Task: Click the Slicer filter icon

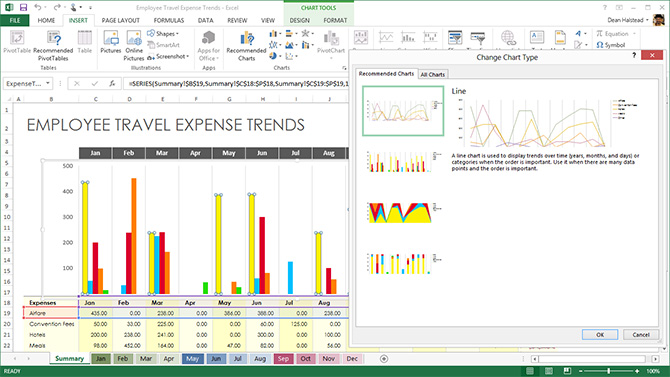Action: click(455, 38)
